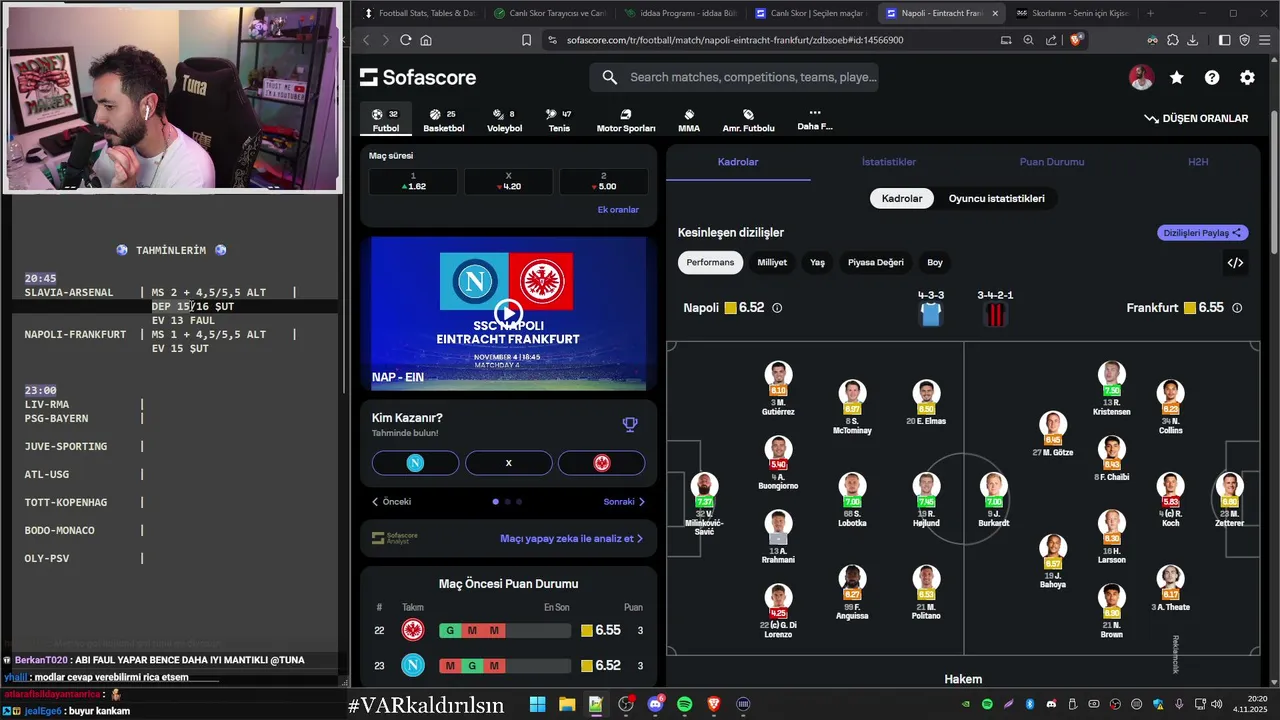Select odds X at 4.20
This screenshot has height=720, width=1280.
[508, 181]
